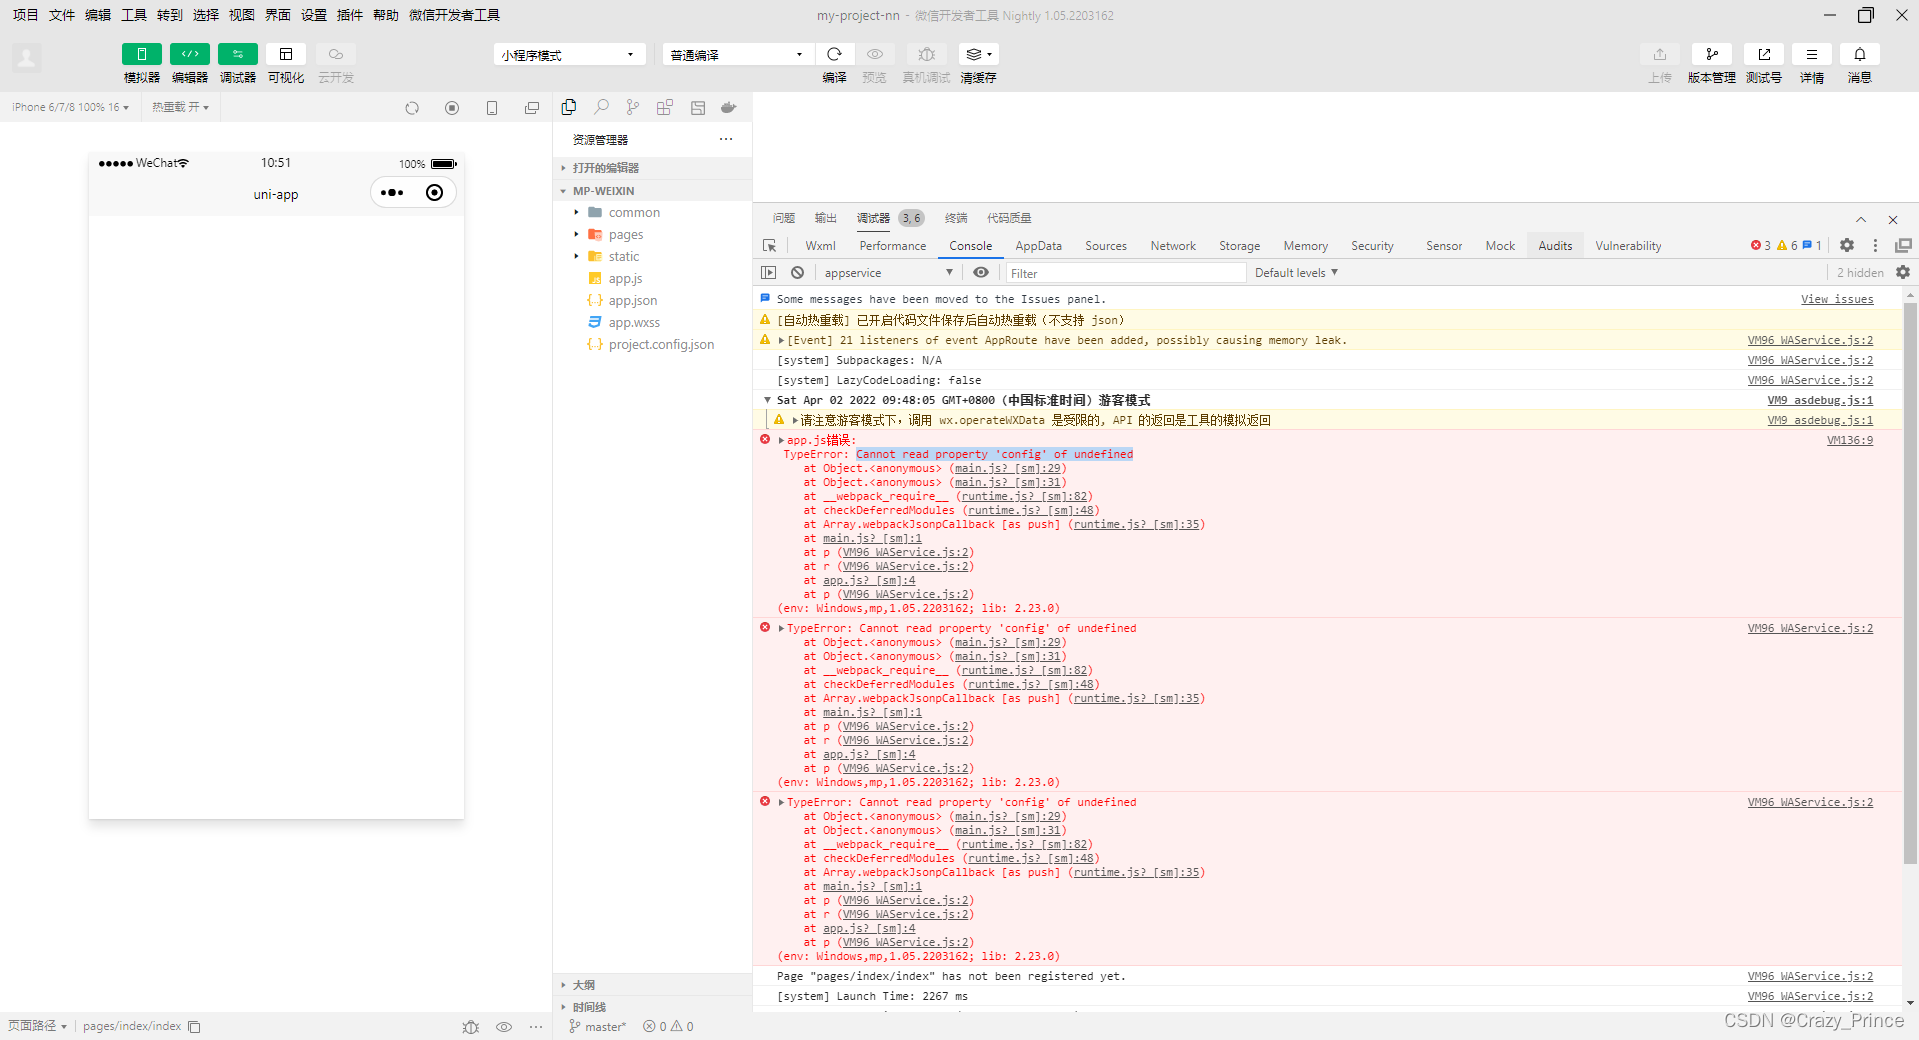Open the Cloud Development (云开发) tool
This screenshot has width=1919, height=1040.
pyautogui.click(x=336, y=54)
